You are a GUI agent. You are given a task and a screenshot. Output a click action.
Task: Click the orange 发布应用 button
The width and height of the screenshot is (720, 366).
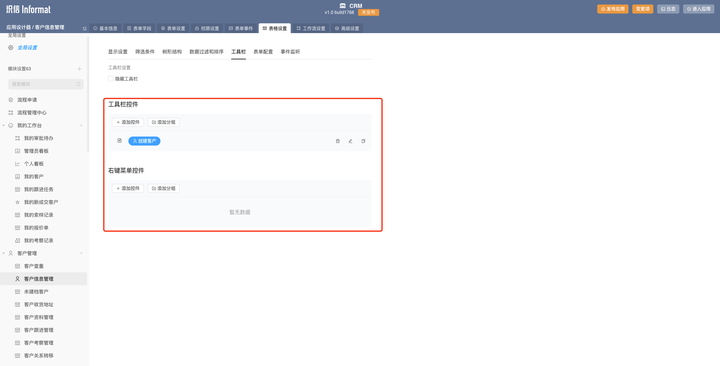click(x=613, y=9)
